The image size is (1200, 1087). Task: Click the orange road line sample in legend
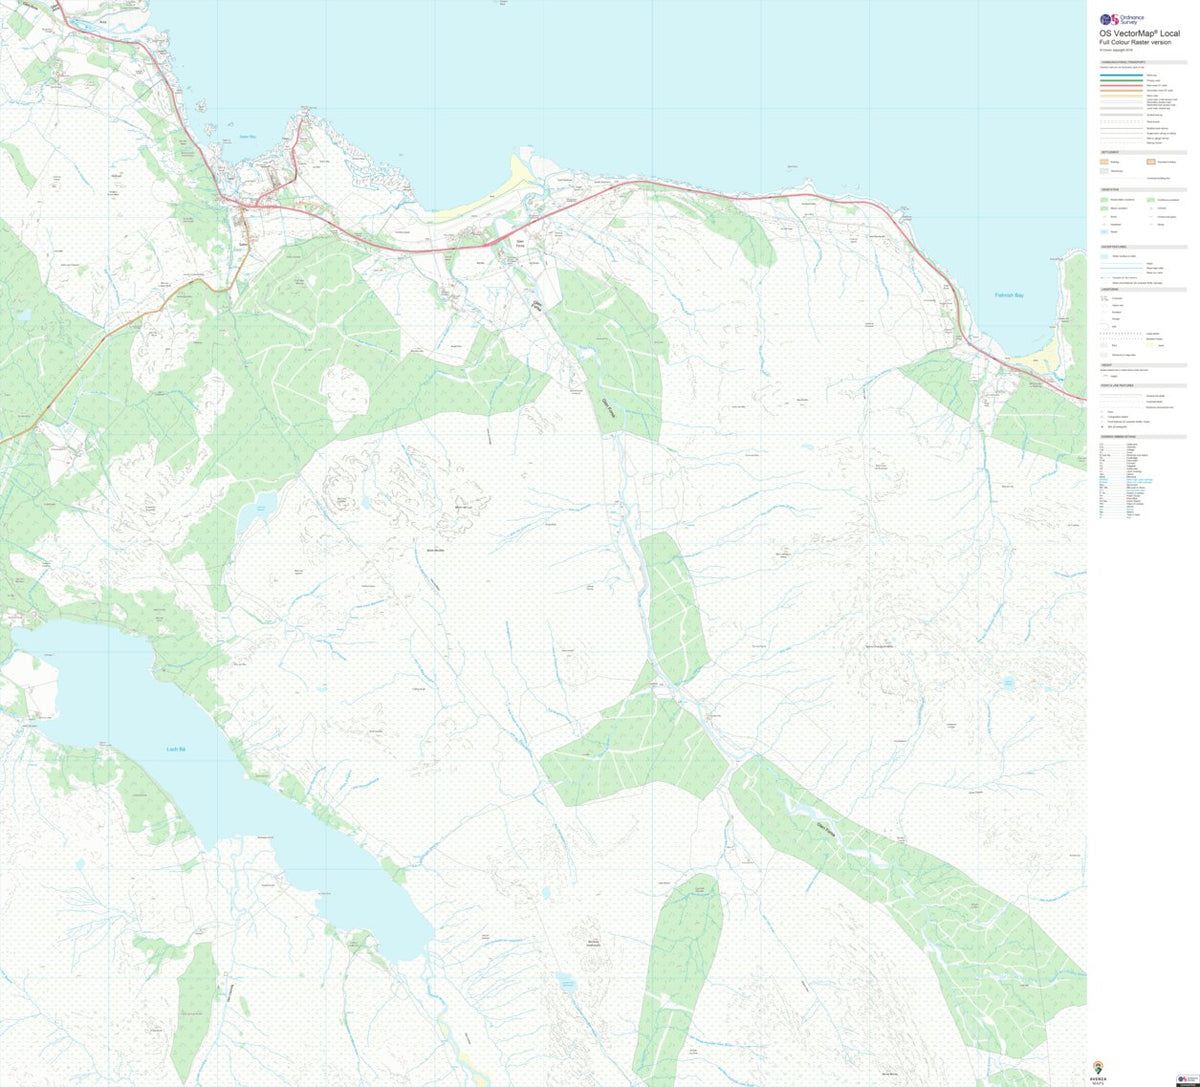coord(1121,91)
